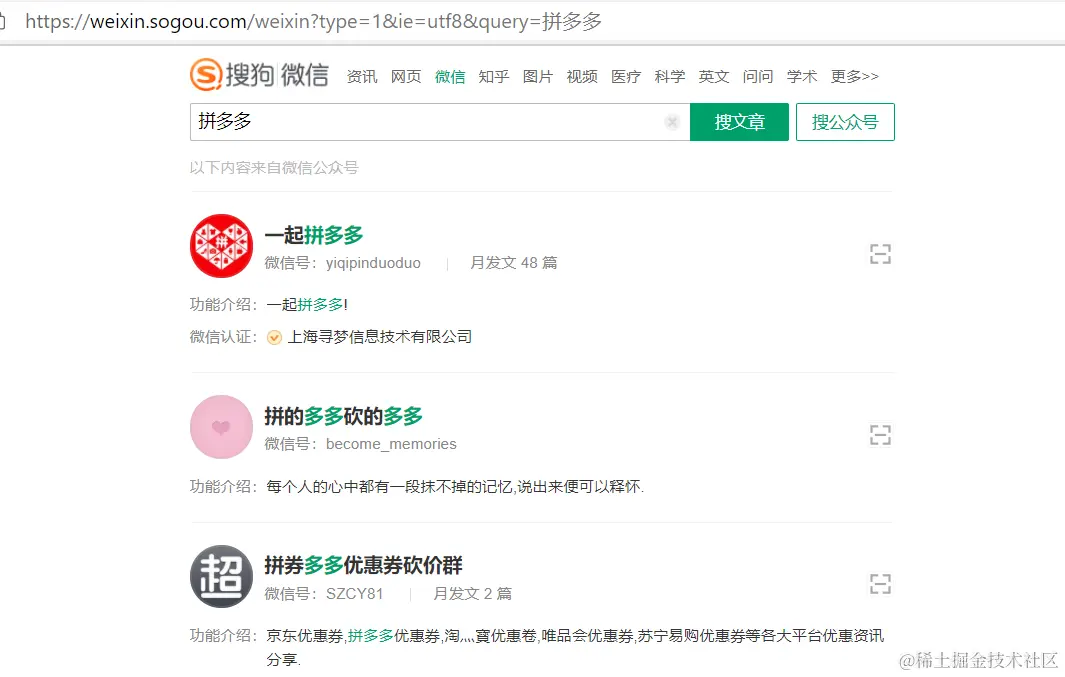Screen dimensions: 1065x677
Task: Open the pink heart avatar of 拼的多多砍的多多
Action: click(221, 427)
